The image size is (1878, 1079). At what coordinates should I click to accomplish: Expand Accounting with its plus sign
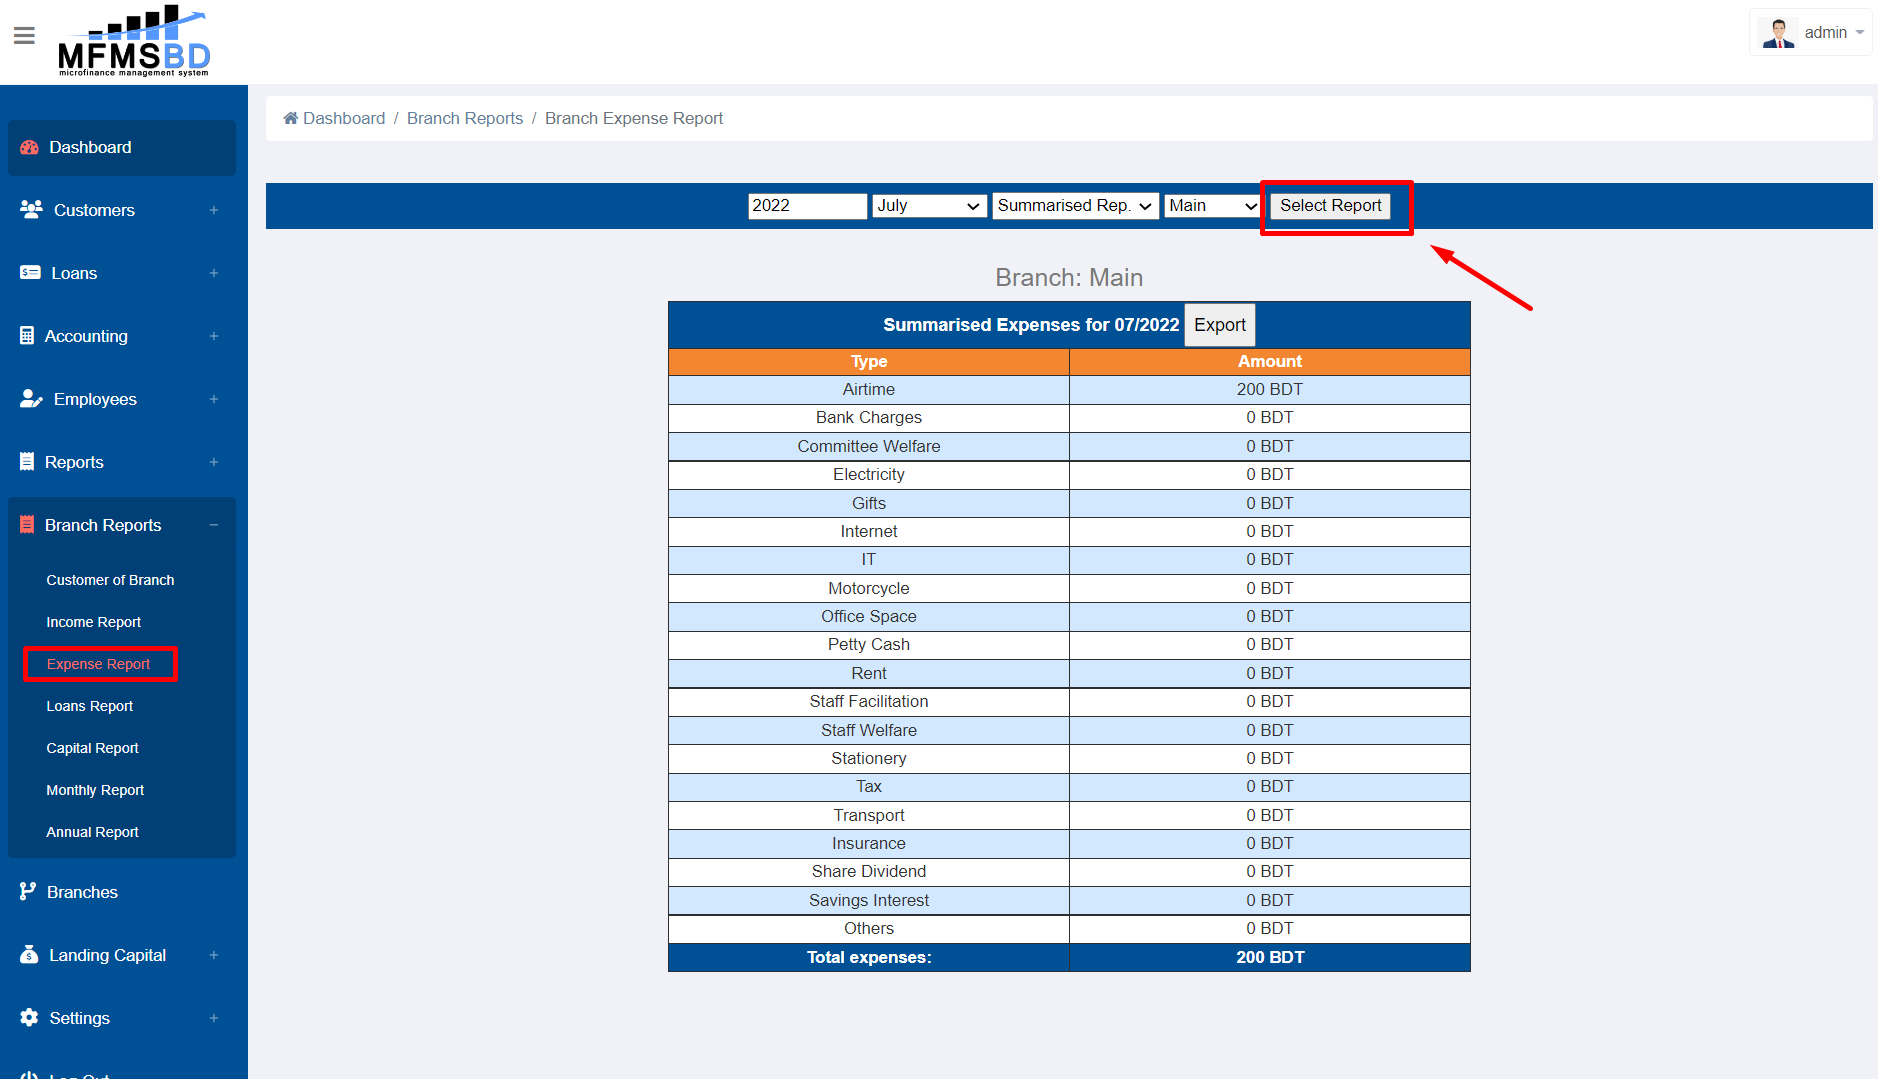pyautogui.click(x=214, y=336)
